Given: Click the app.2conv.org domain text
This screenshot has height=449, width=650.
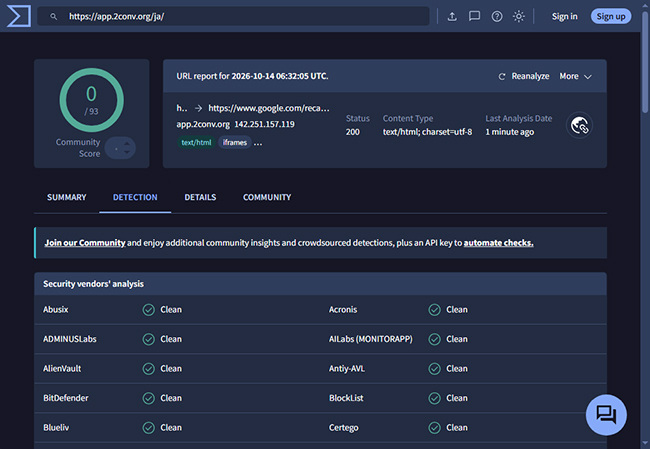Looking at the screenshot, I should click(203, 124).
